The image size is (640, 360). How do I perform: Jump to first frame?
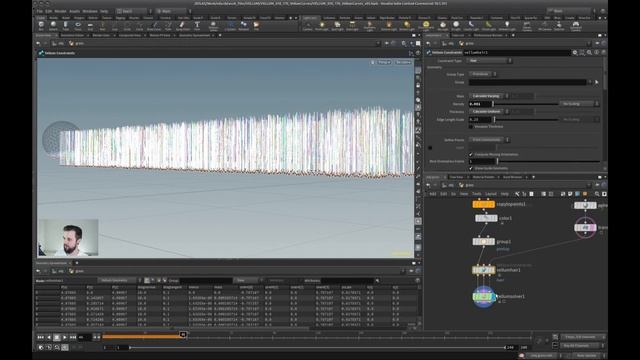[40, 337]
